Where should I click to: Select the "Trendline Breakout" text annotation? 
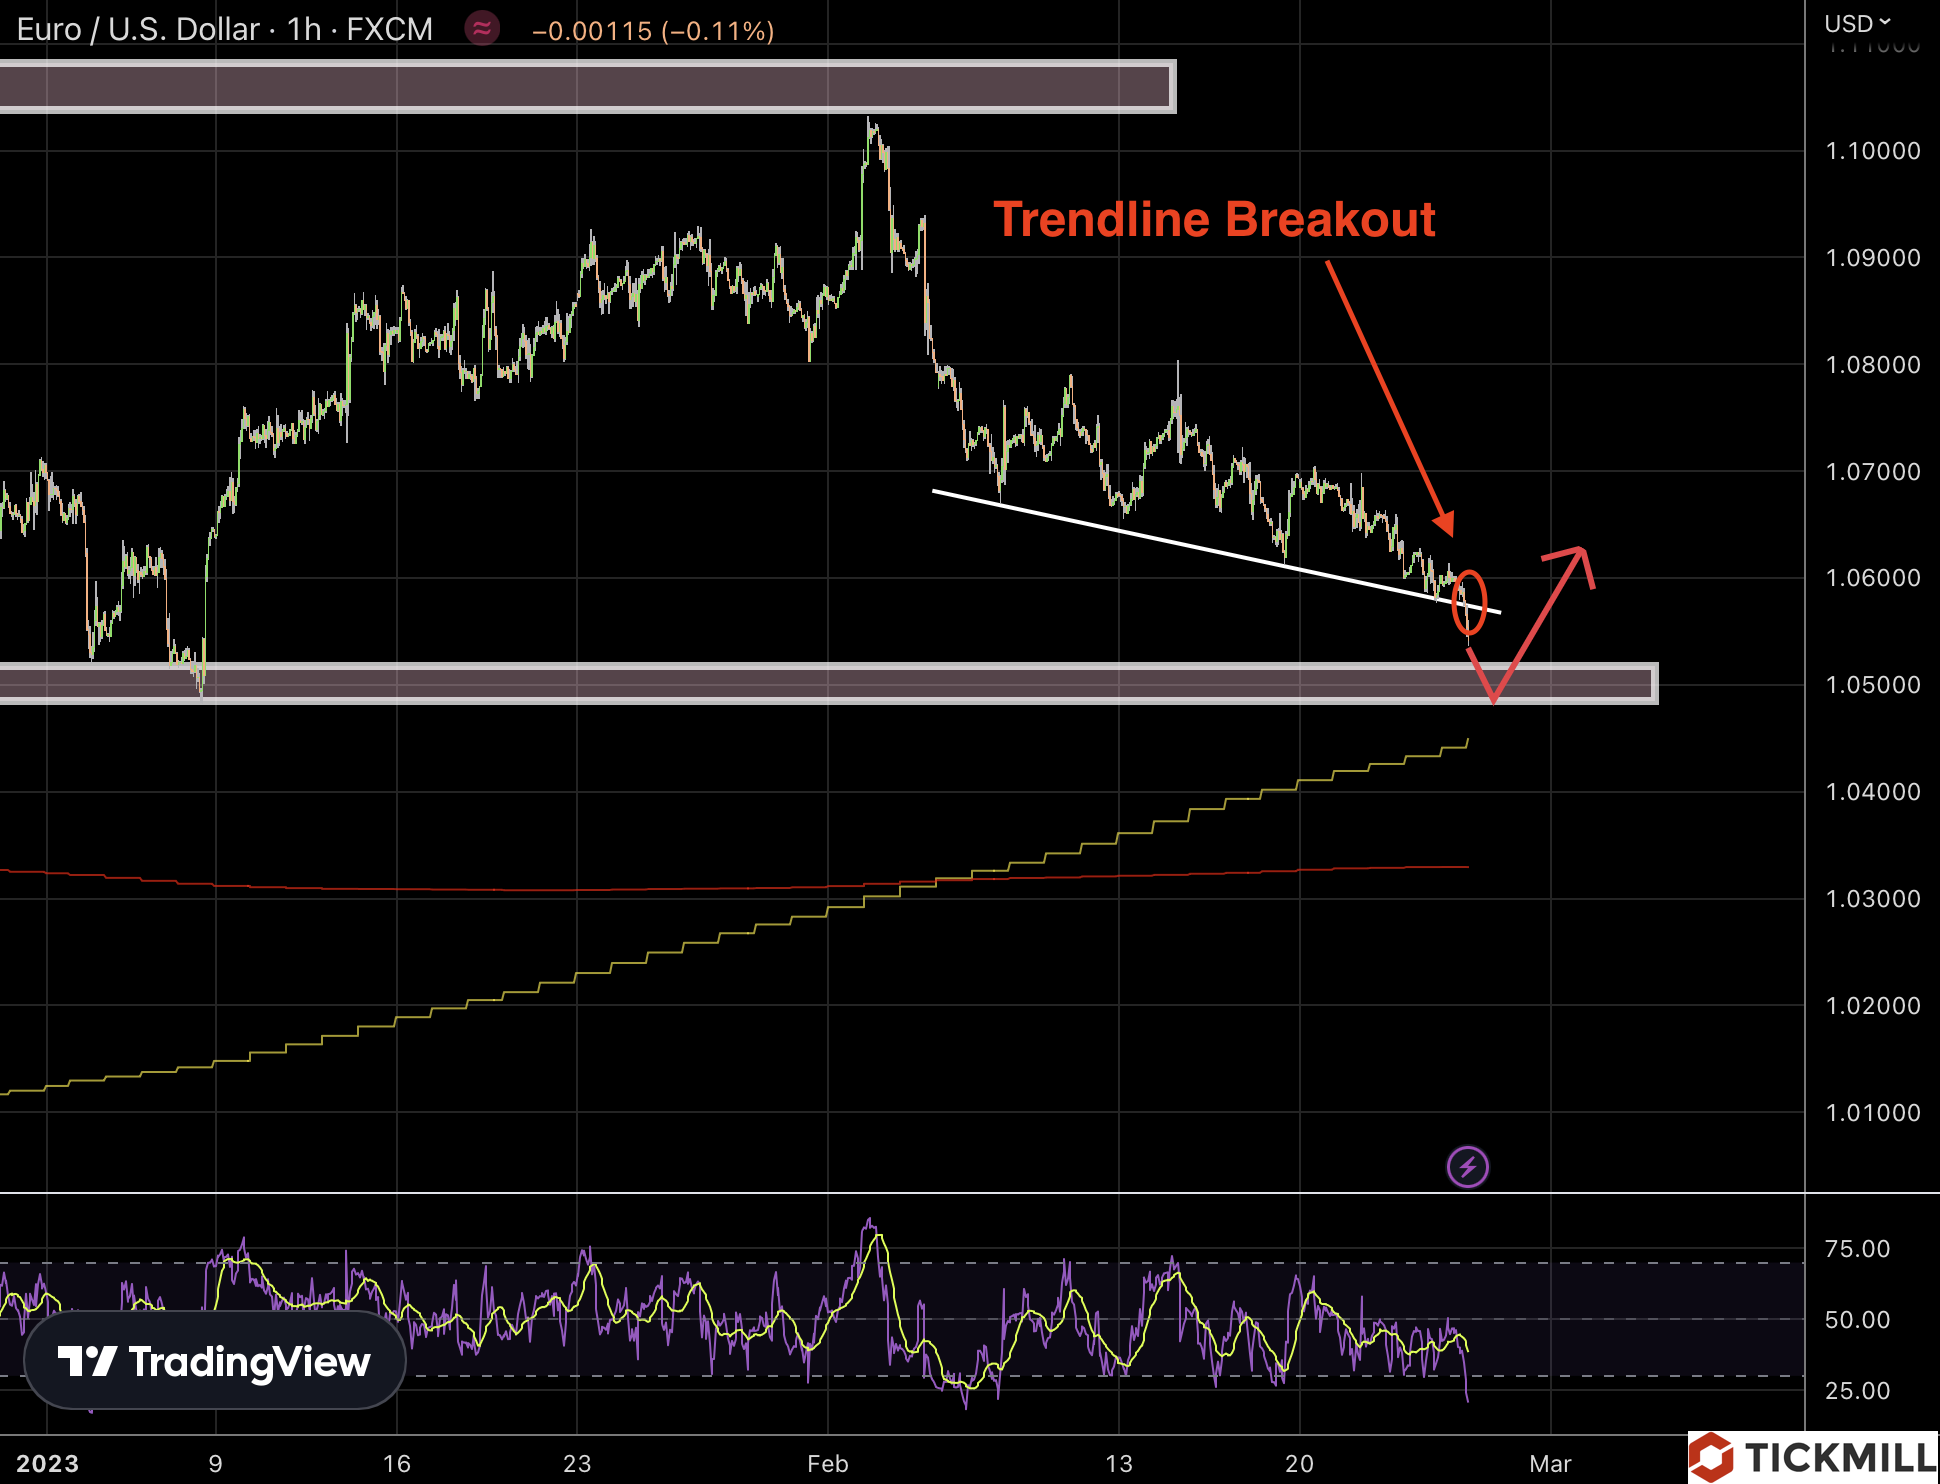[x=1214, y=219]
